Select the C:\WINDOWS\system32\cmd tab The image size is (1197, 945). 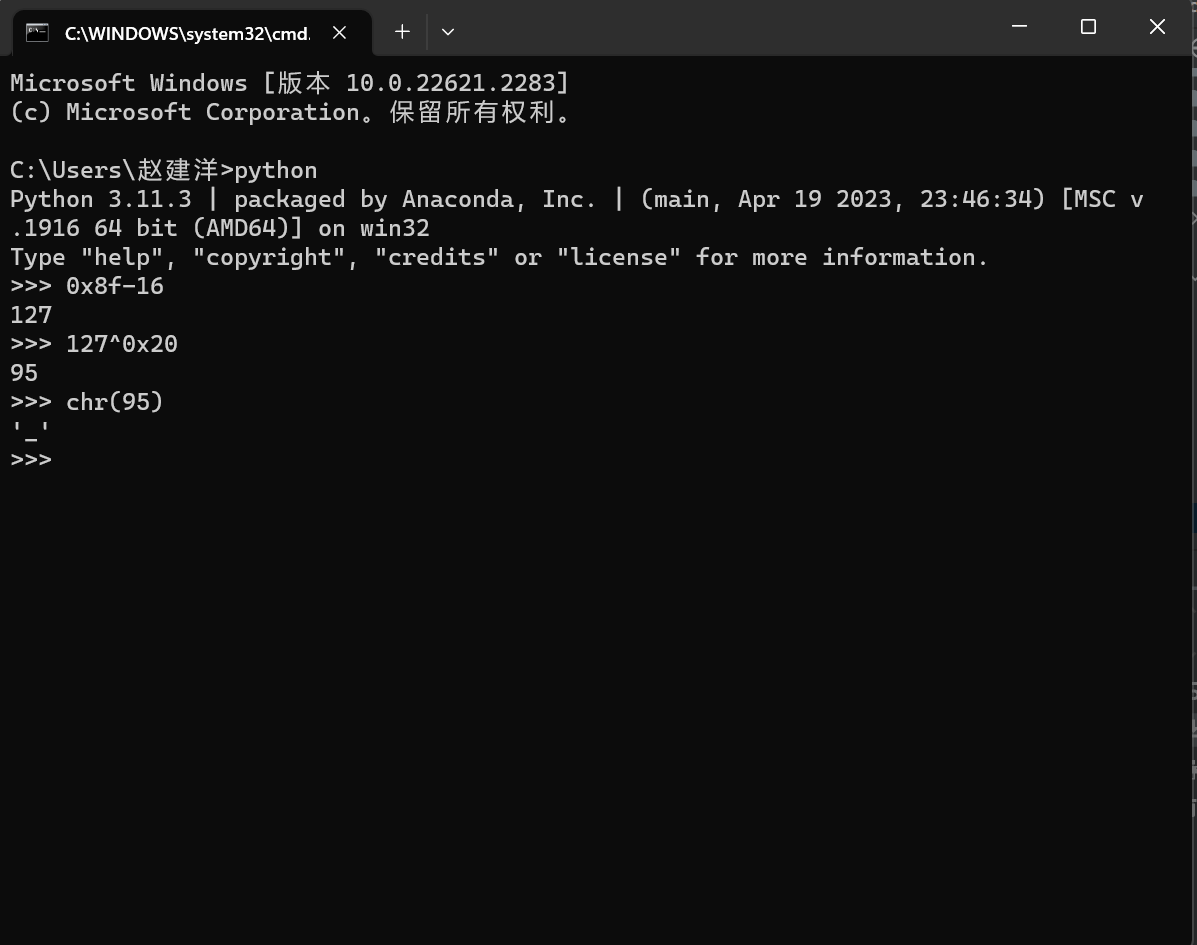coord(187,33)
